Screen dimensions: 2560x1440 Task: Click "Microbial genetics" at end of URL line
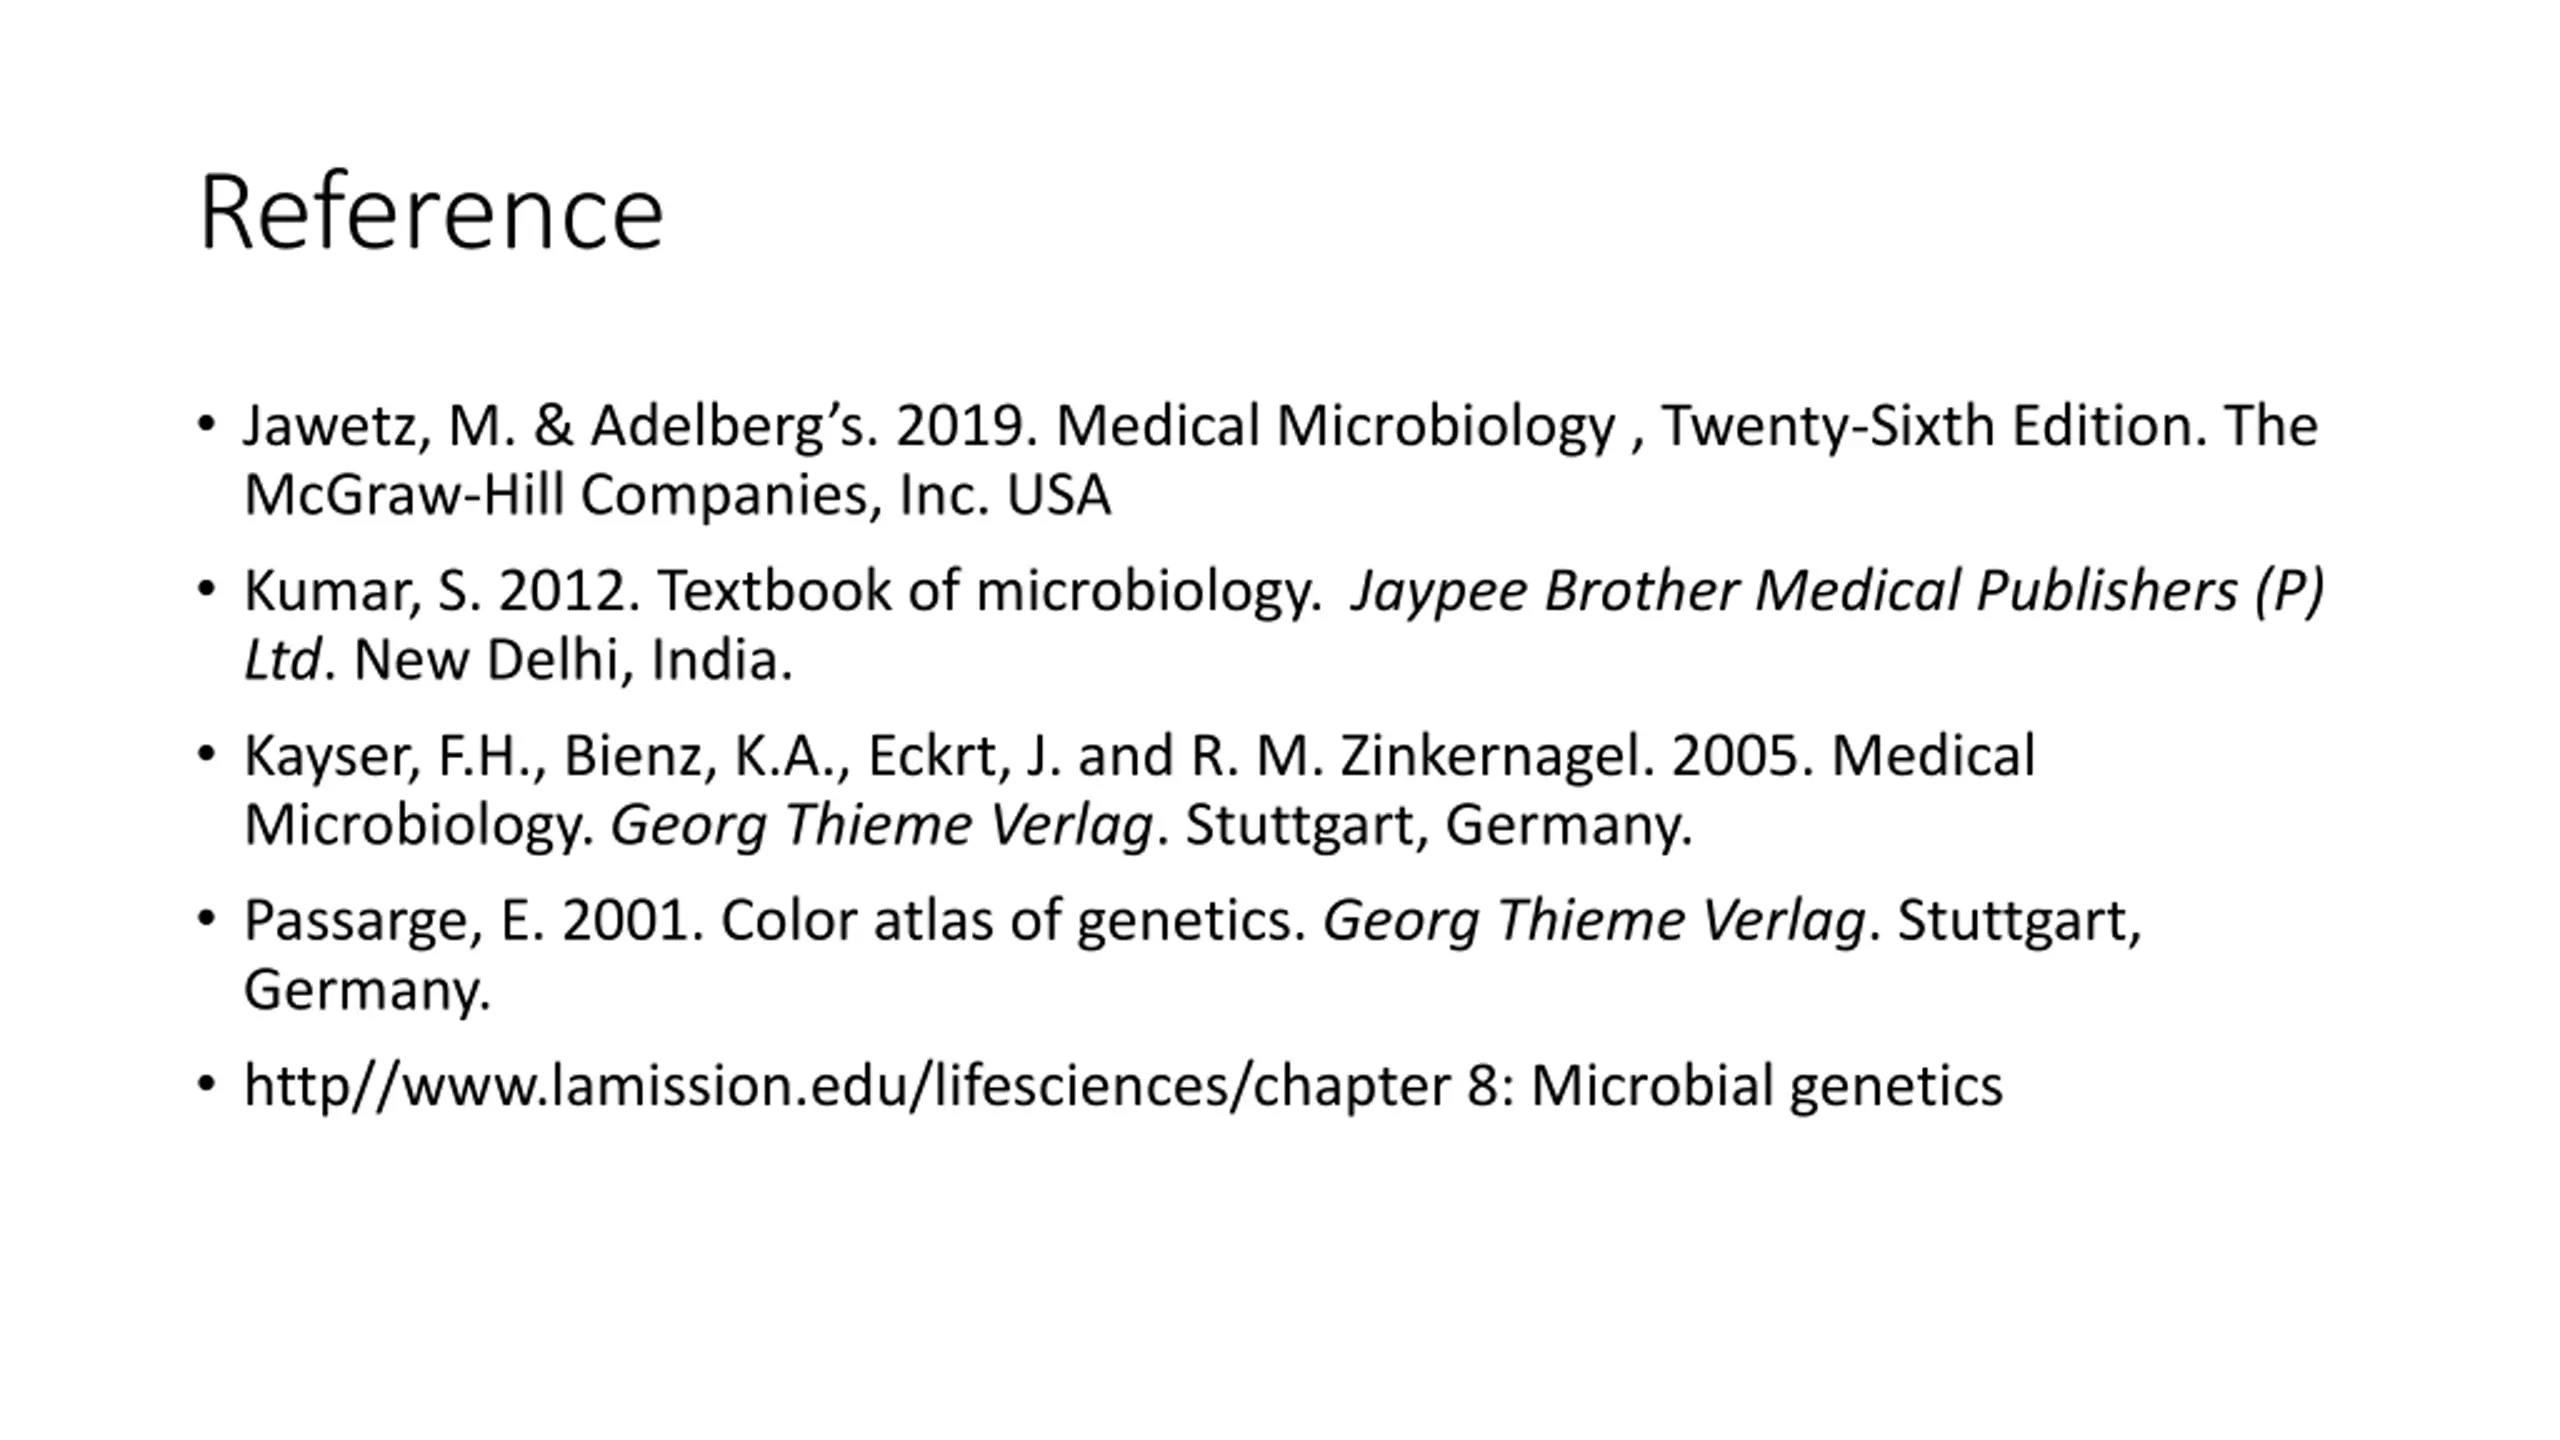(1766, 1086)
